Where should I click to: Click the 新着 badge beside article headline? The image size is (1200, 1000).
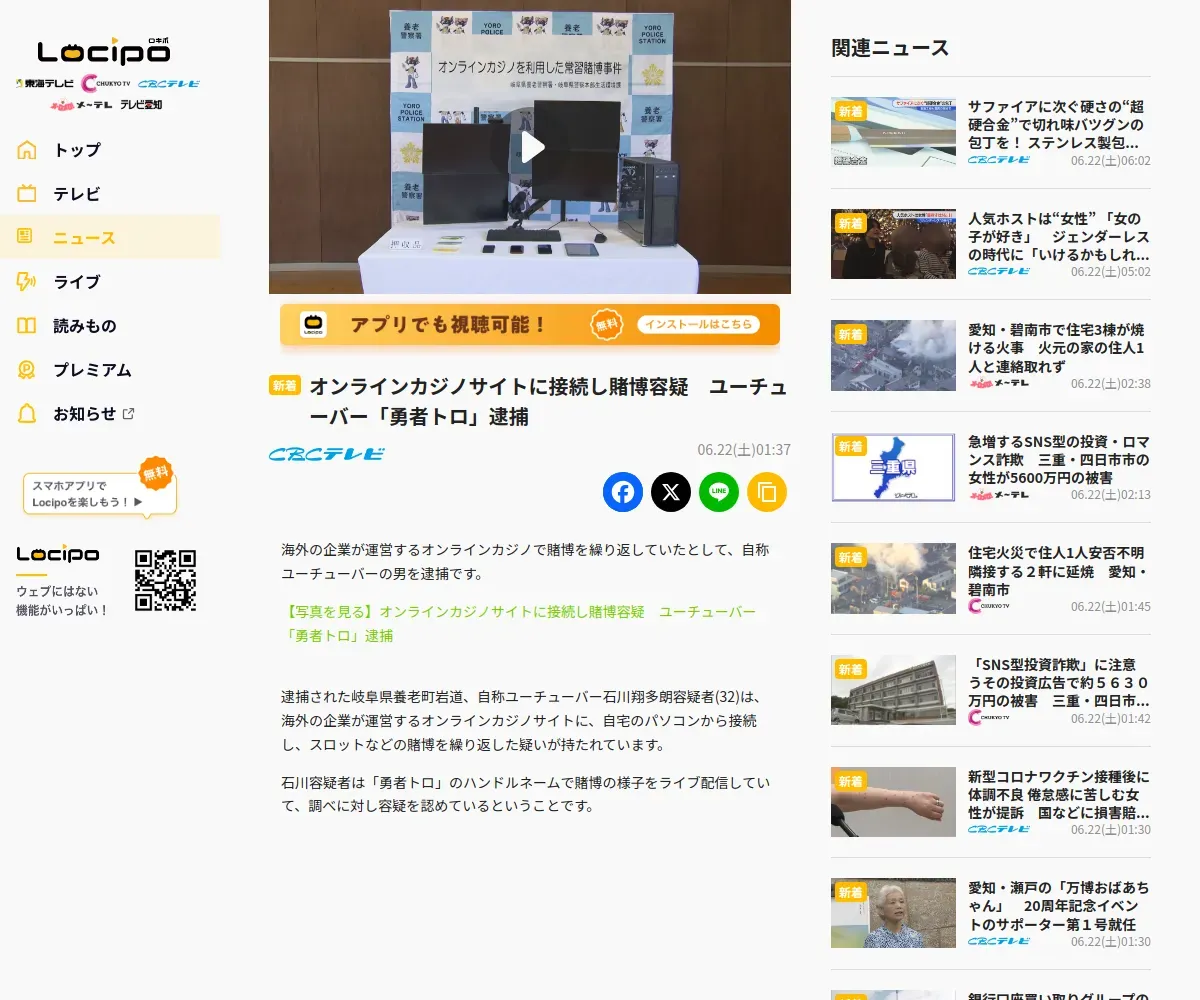tap(285, 386)
